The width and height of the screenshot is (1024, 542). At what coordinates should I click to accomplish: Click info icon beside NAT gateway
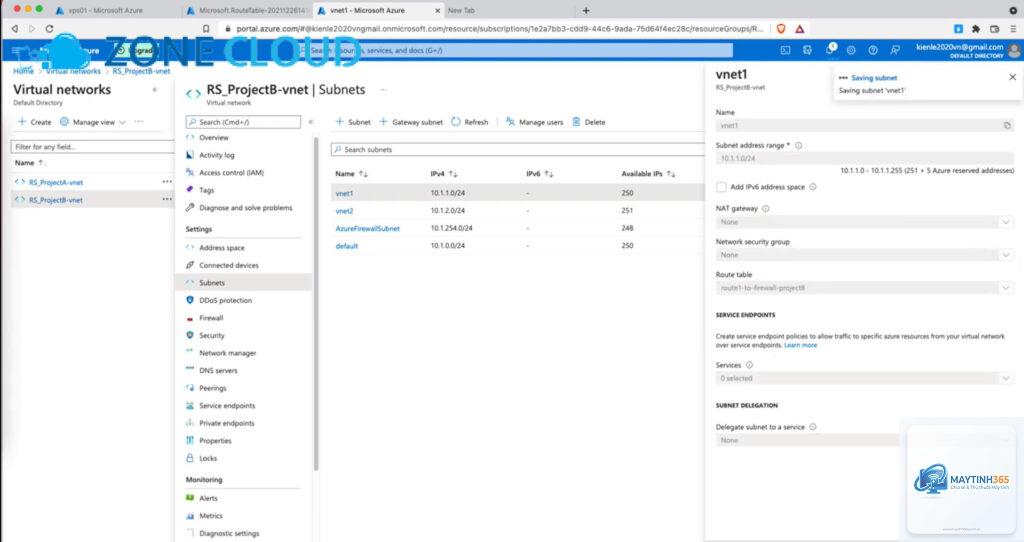765,209
